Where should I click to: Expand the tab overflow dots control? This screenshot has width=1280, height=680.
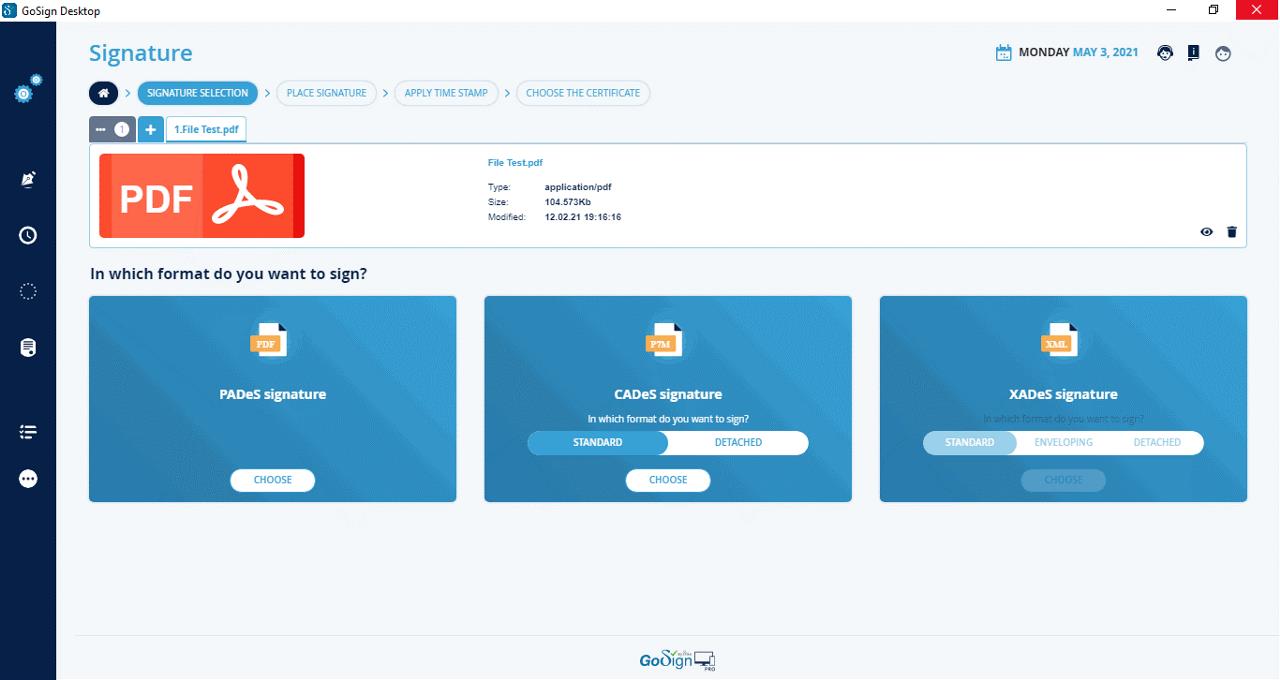coord(101,128)
